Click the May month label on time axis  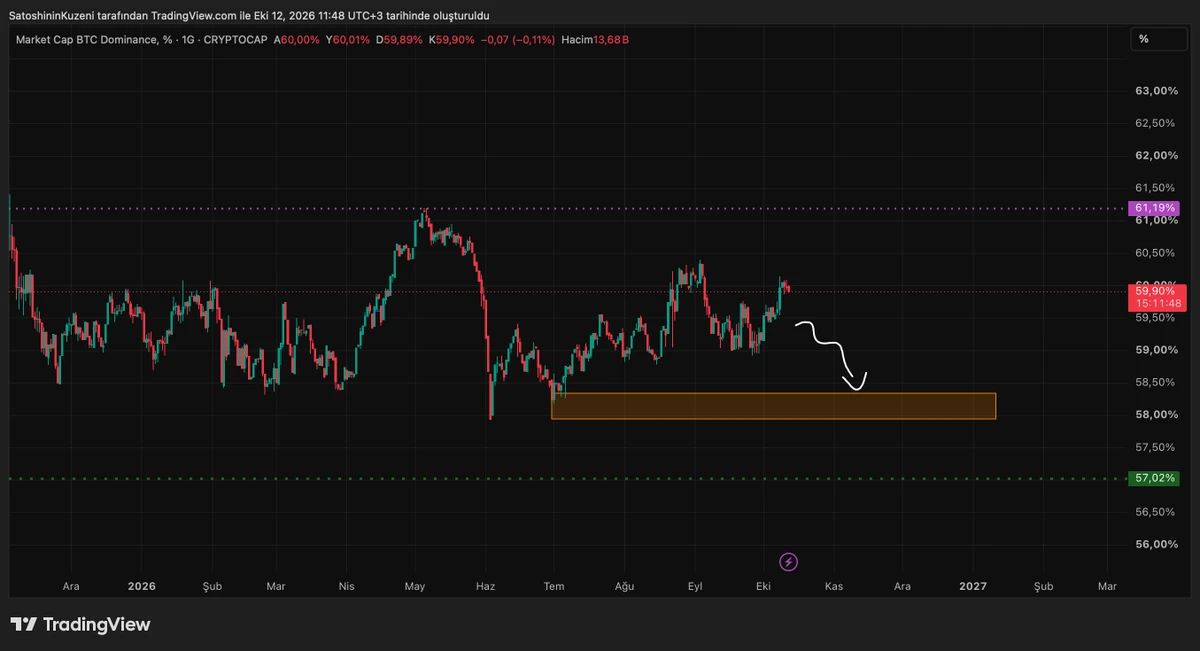point(416,586)
